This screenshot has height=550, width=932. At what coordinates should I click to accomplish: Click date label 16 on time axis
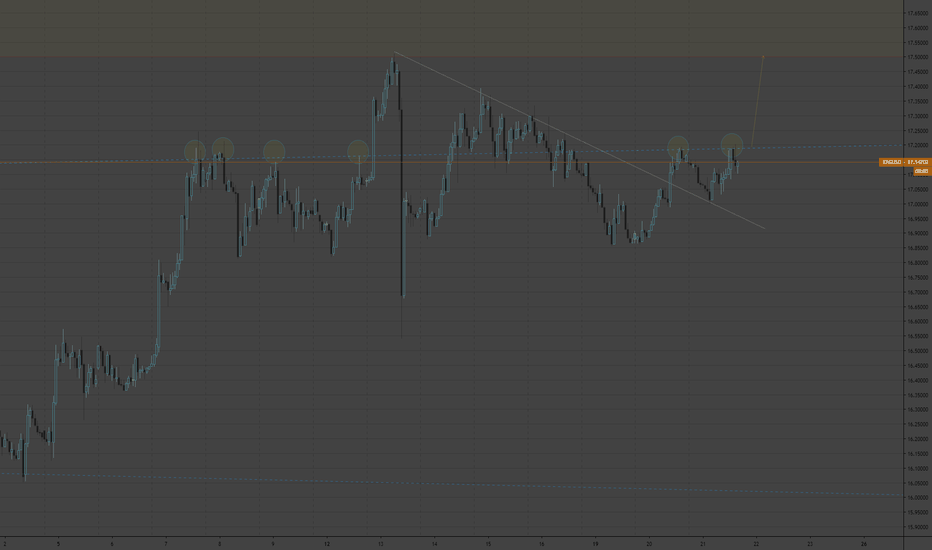[541, 543]
